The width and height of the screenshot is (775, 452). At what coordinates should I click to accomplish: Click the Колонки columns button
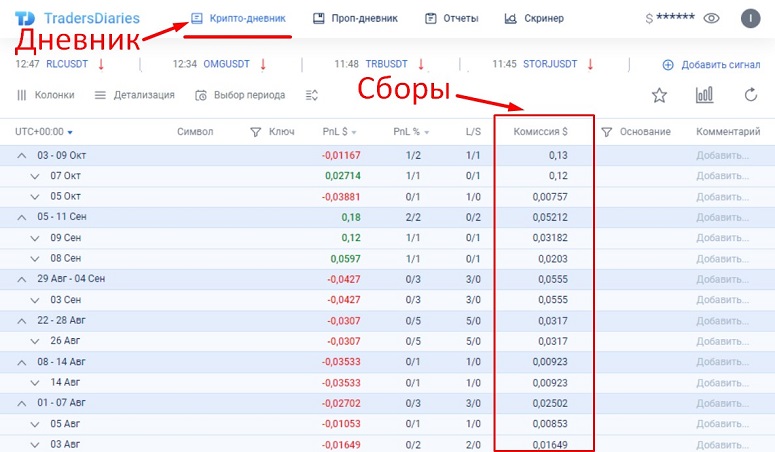(45, 95)
